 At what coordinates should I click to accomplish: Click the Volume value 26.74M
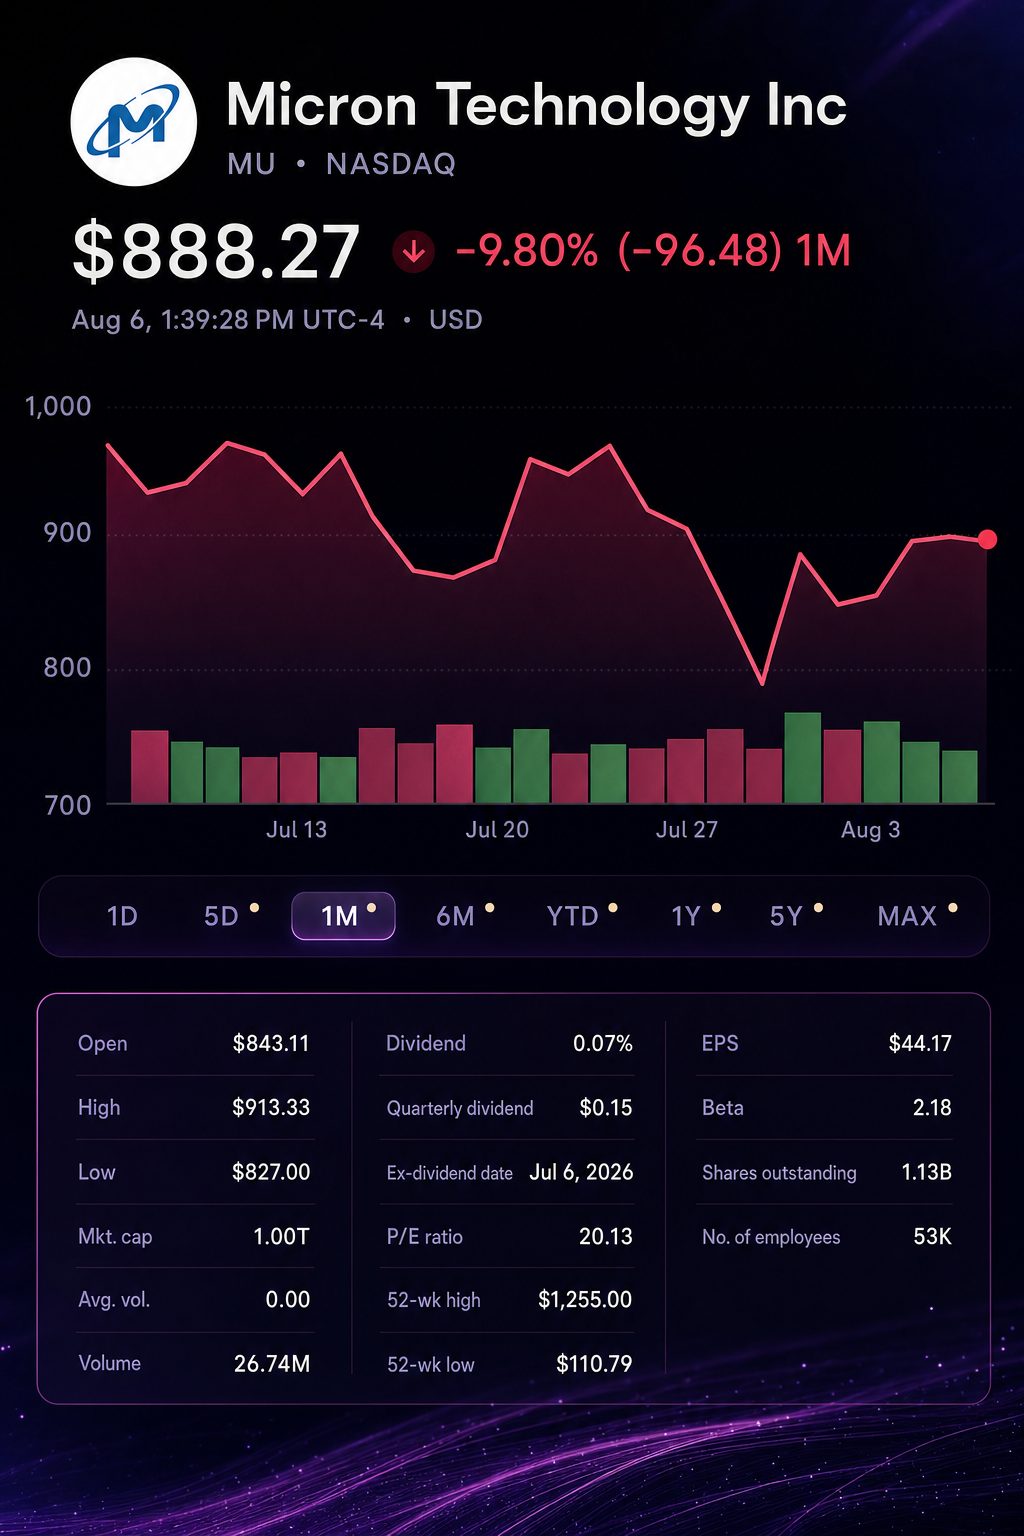272,1364
